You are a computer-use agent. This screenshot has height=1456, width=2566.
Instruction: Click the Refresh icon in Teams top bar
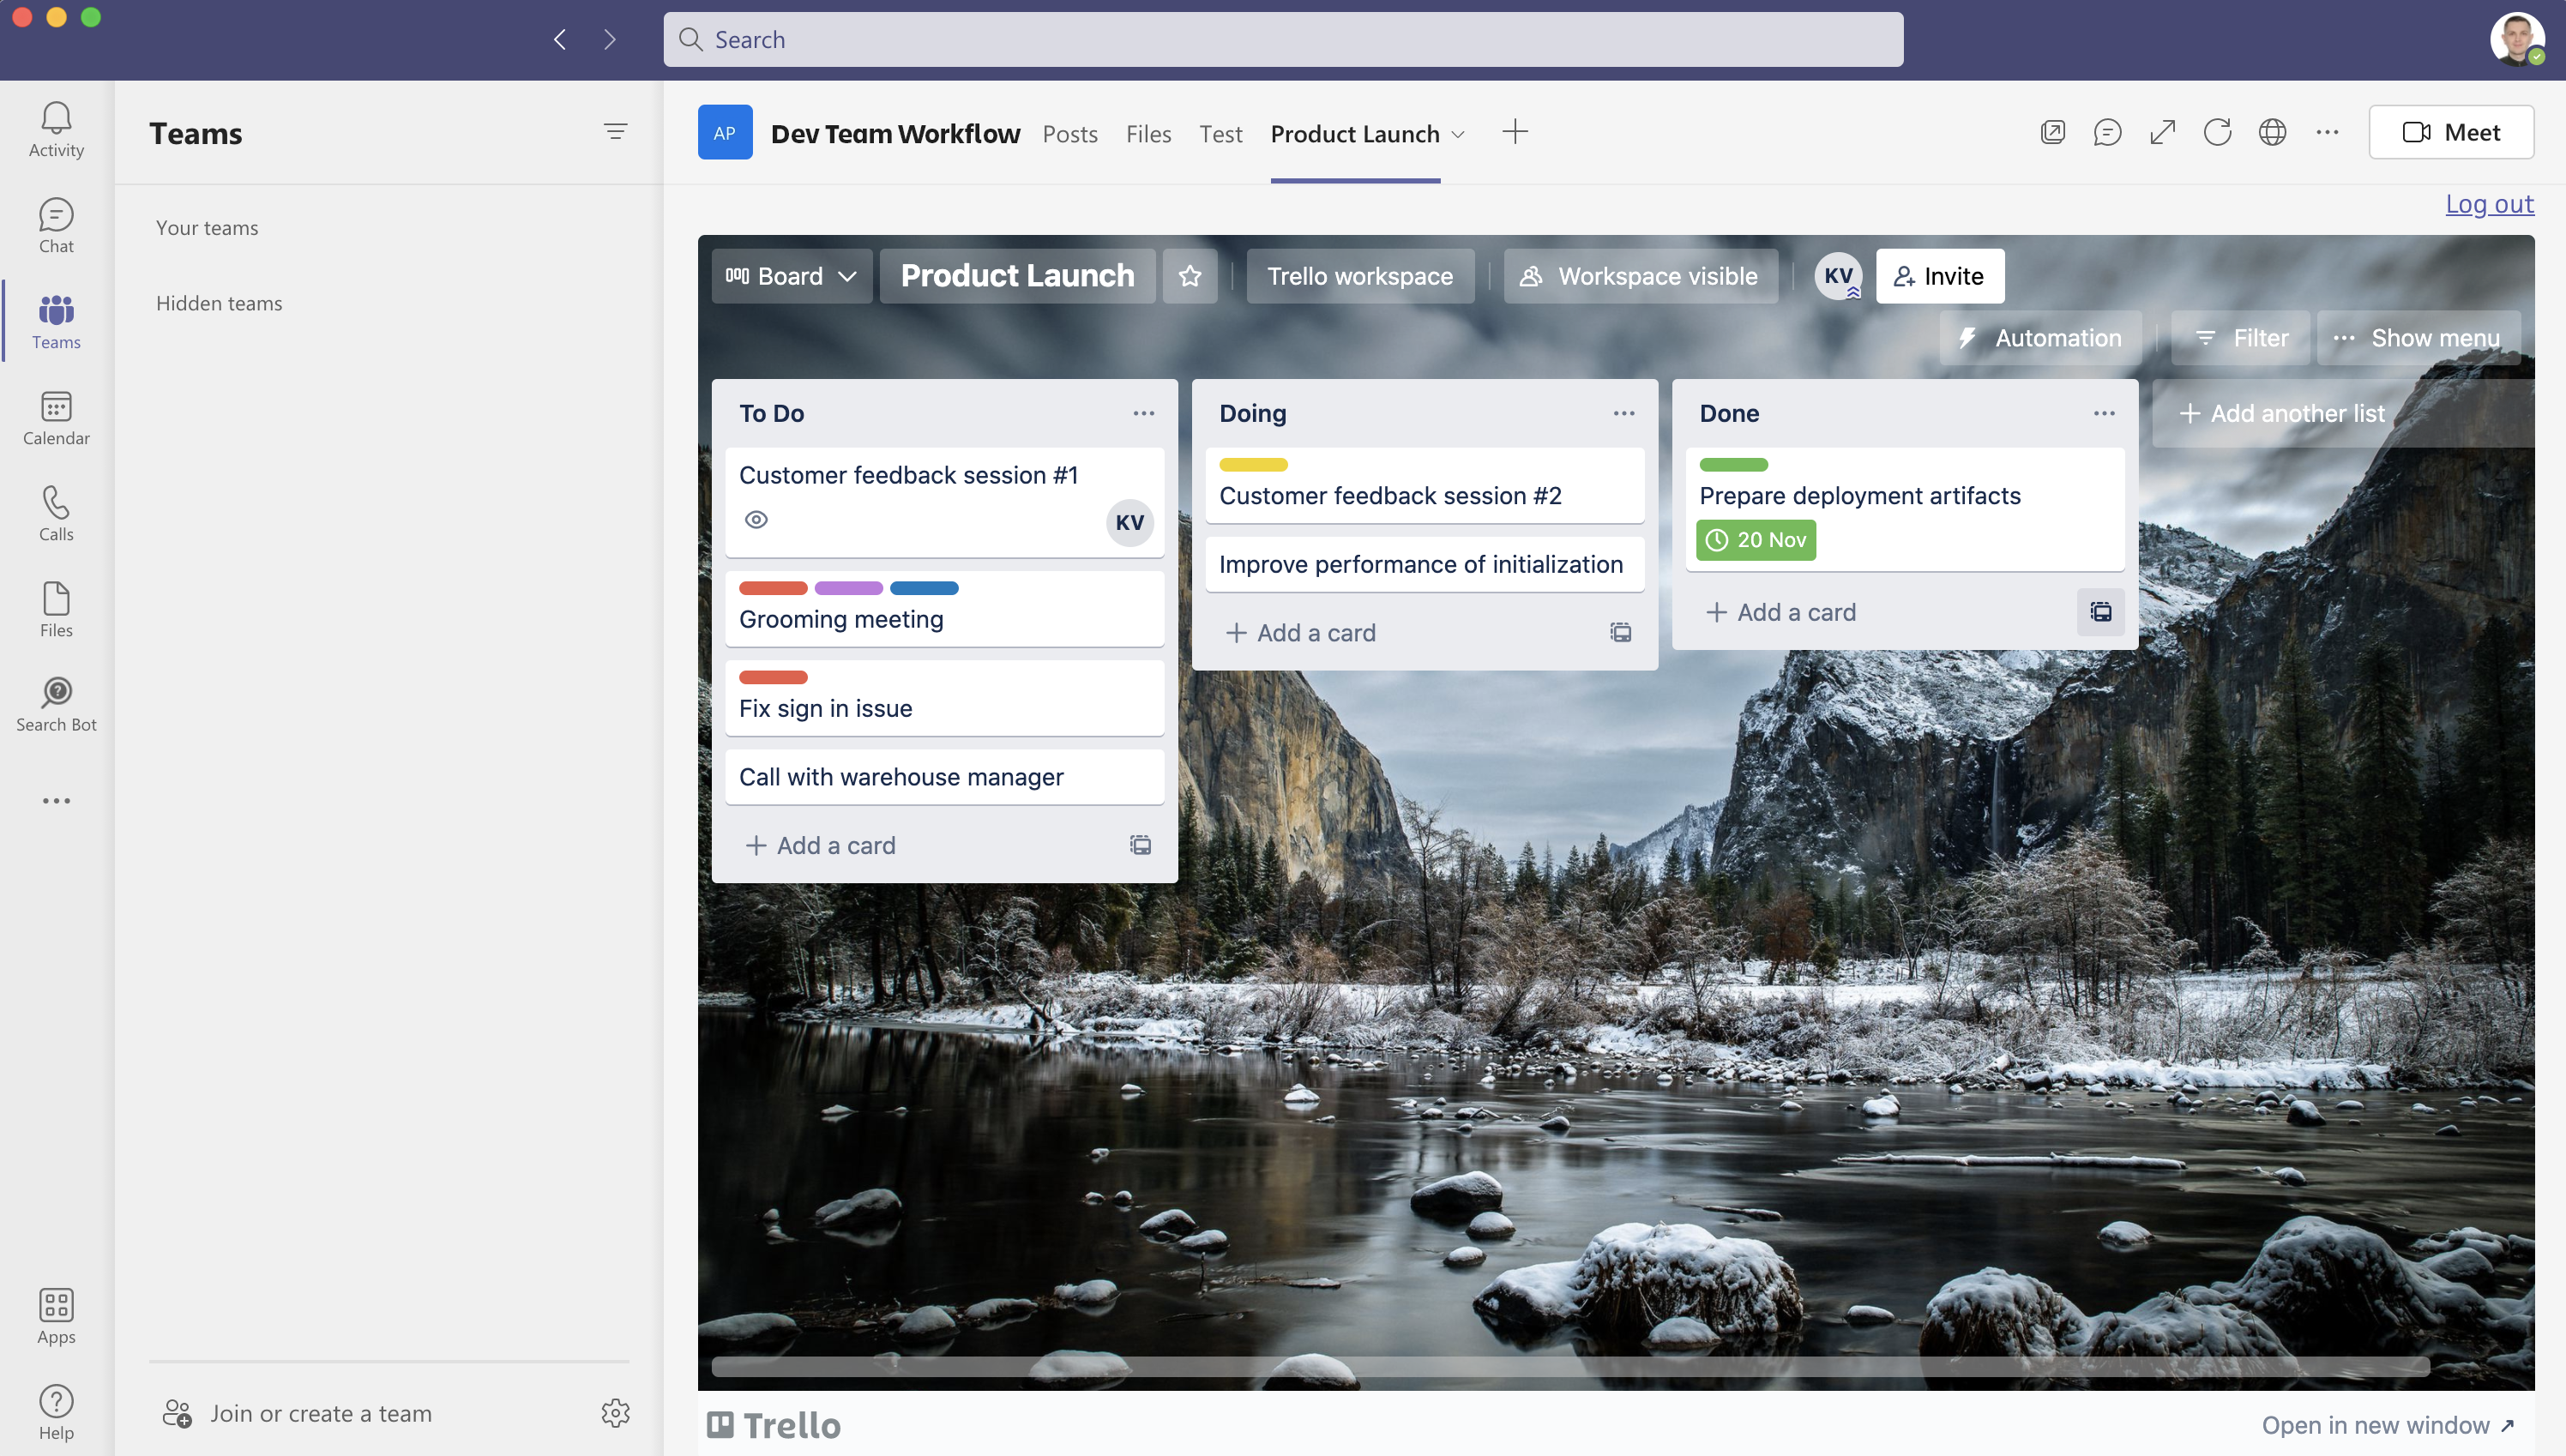pos(2217,130)
